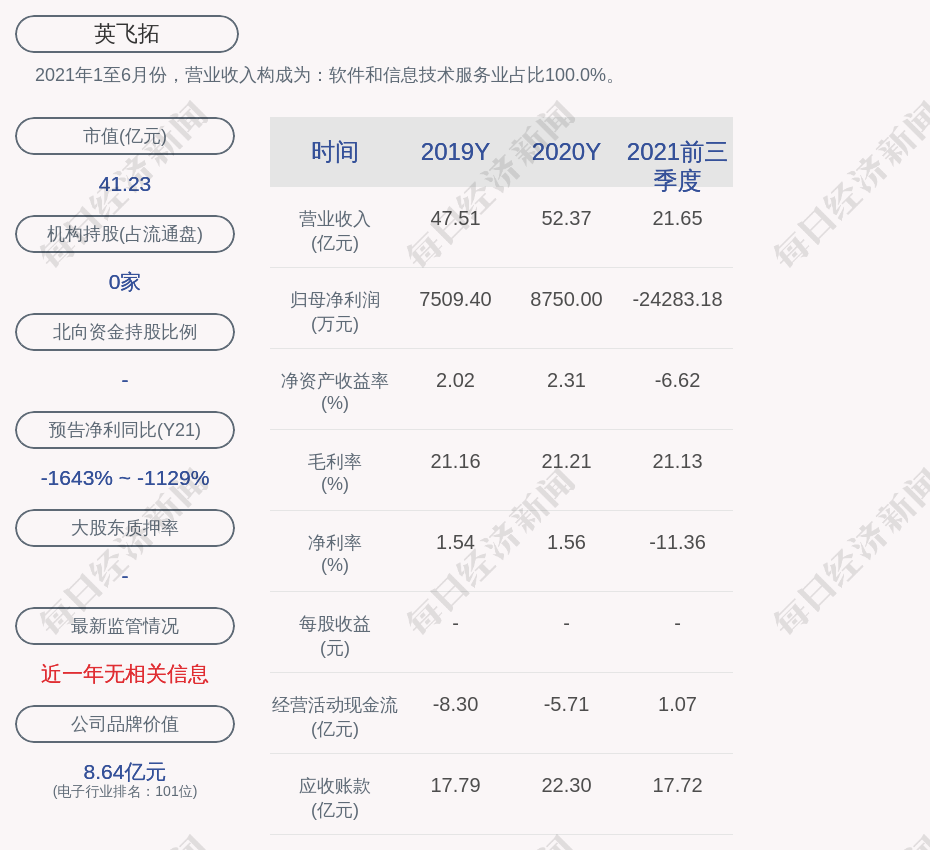Select the gross margin value 21.13
930x850 pixels.
pos(677,461)
